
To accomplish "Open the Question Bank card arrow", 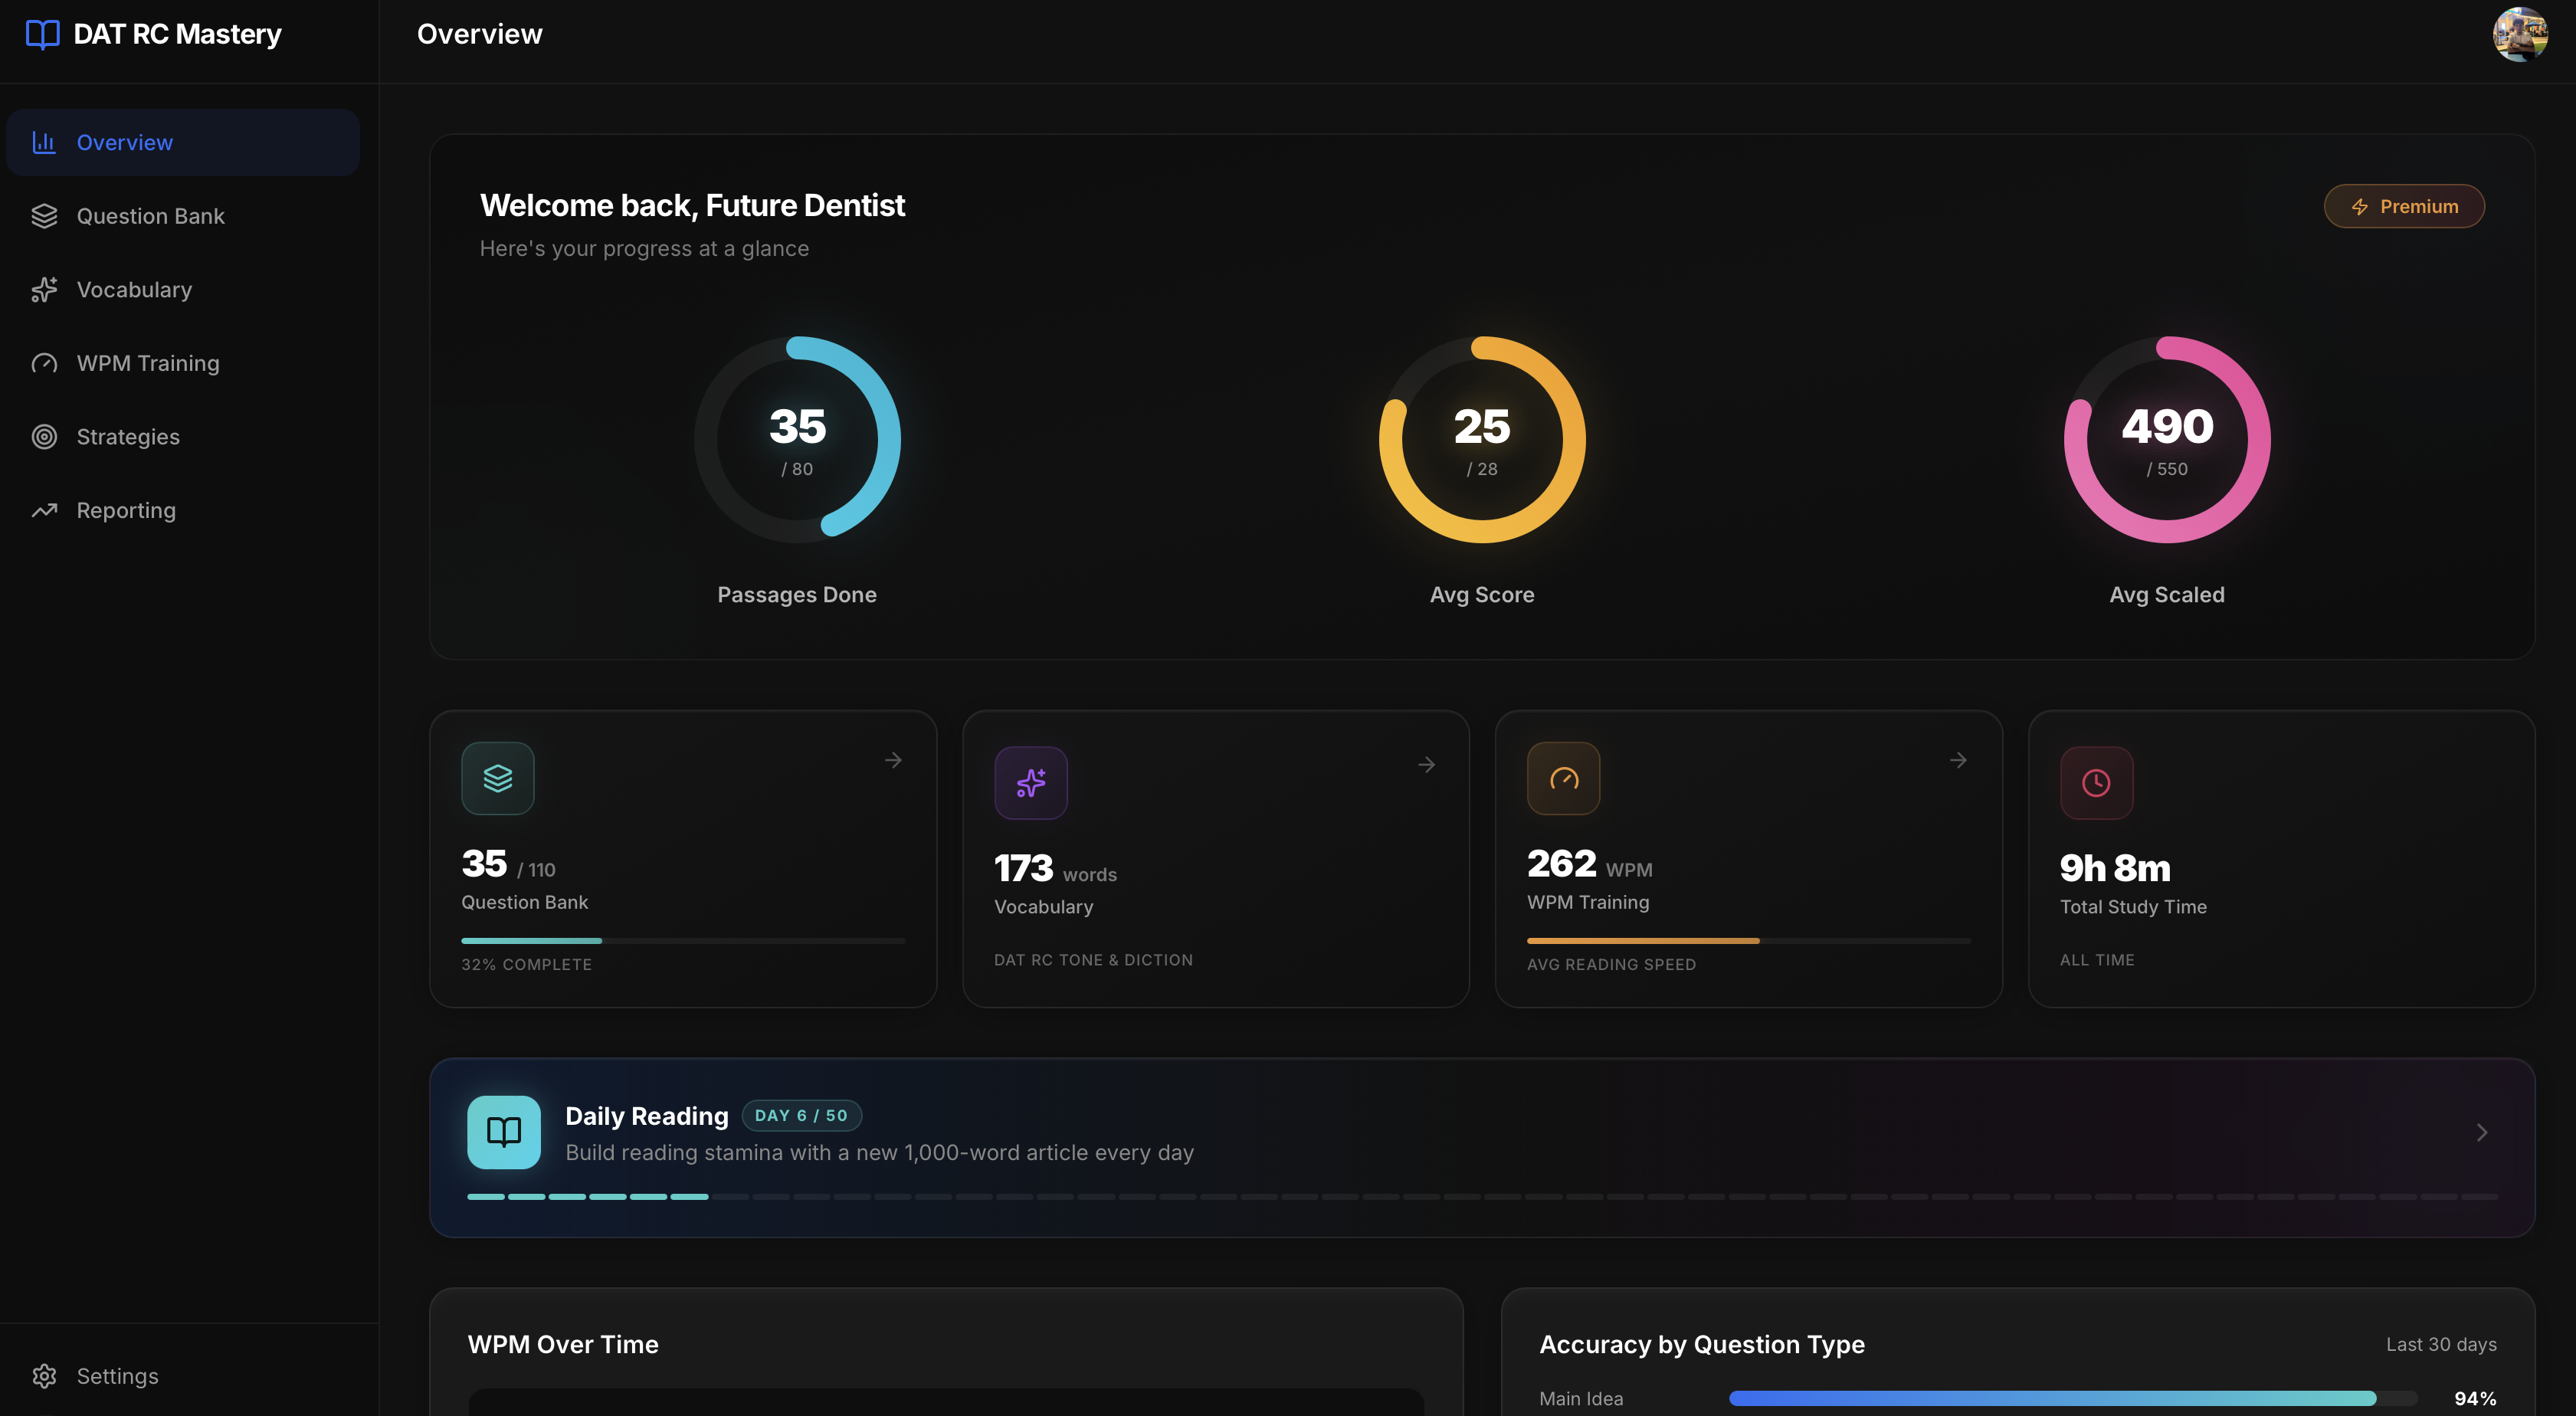I will pyautogui.click(x=893, y=760).
